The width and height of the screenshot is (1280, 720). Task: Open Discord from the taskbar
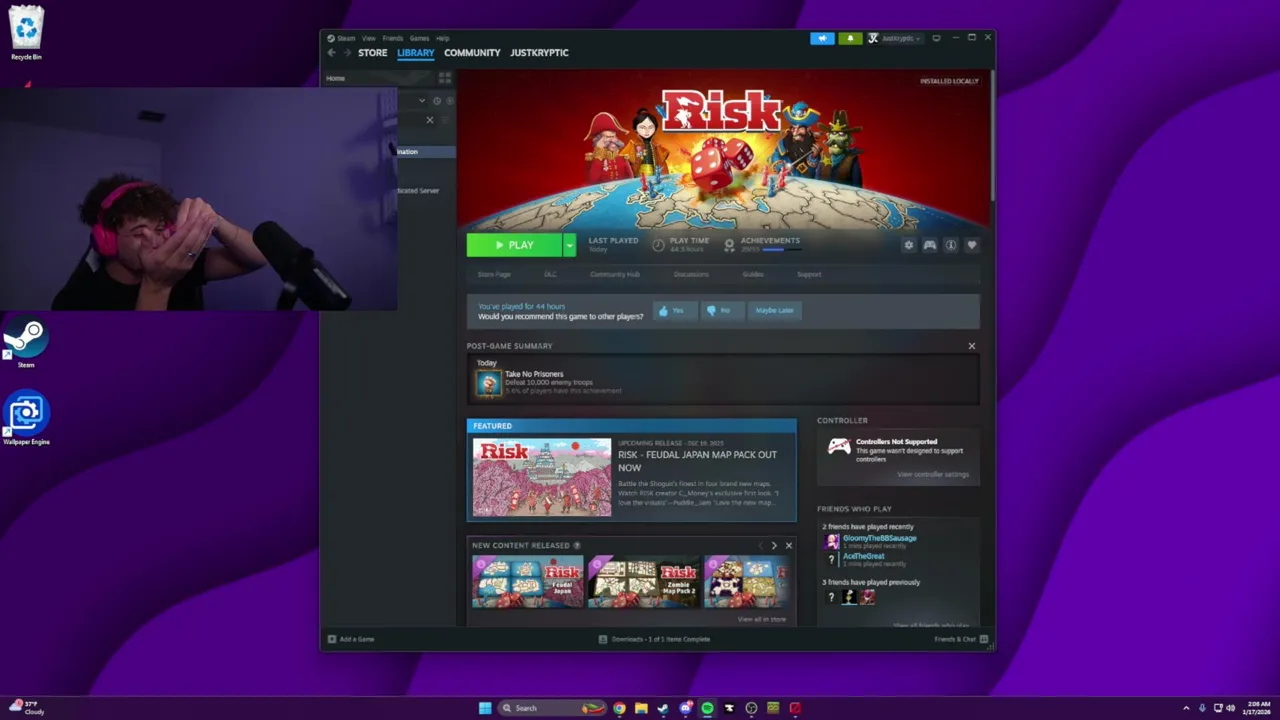[x=685, y=708]
